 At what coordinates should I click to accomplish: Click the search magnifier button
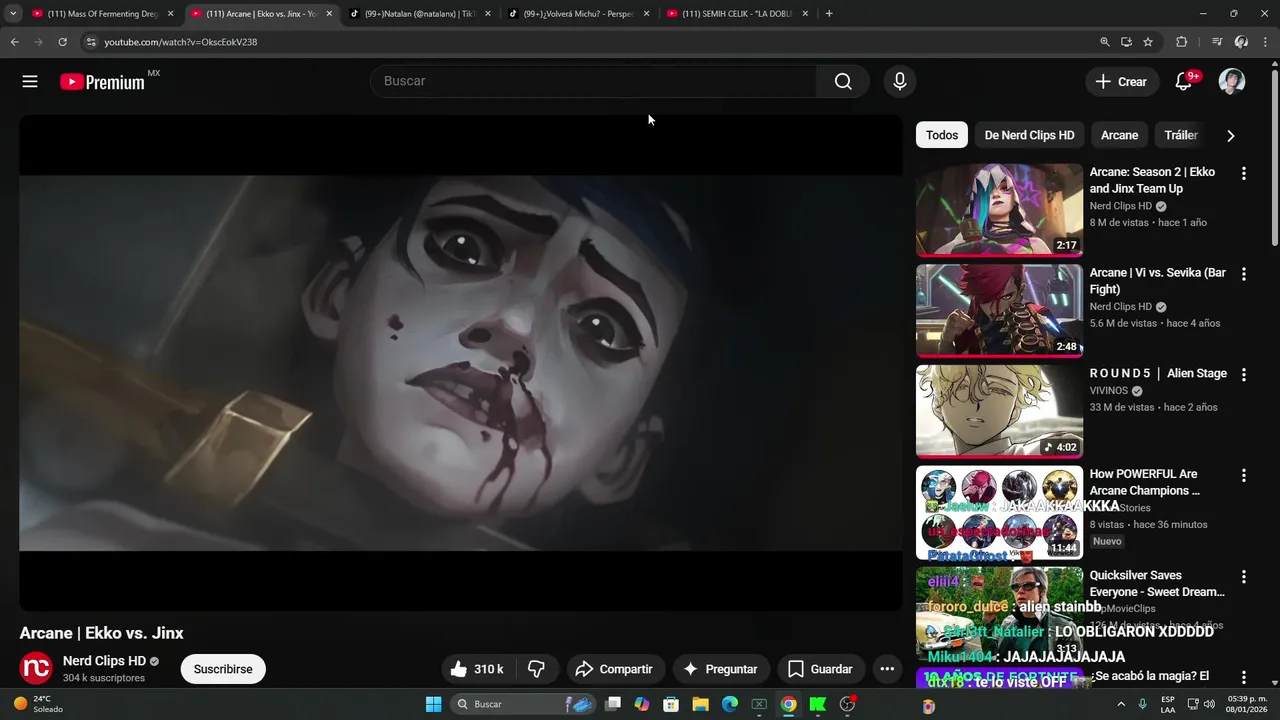pyautogui.click(x=843, y=82)
